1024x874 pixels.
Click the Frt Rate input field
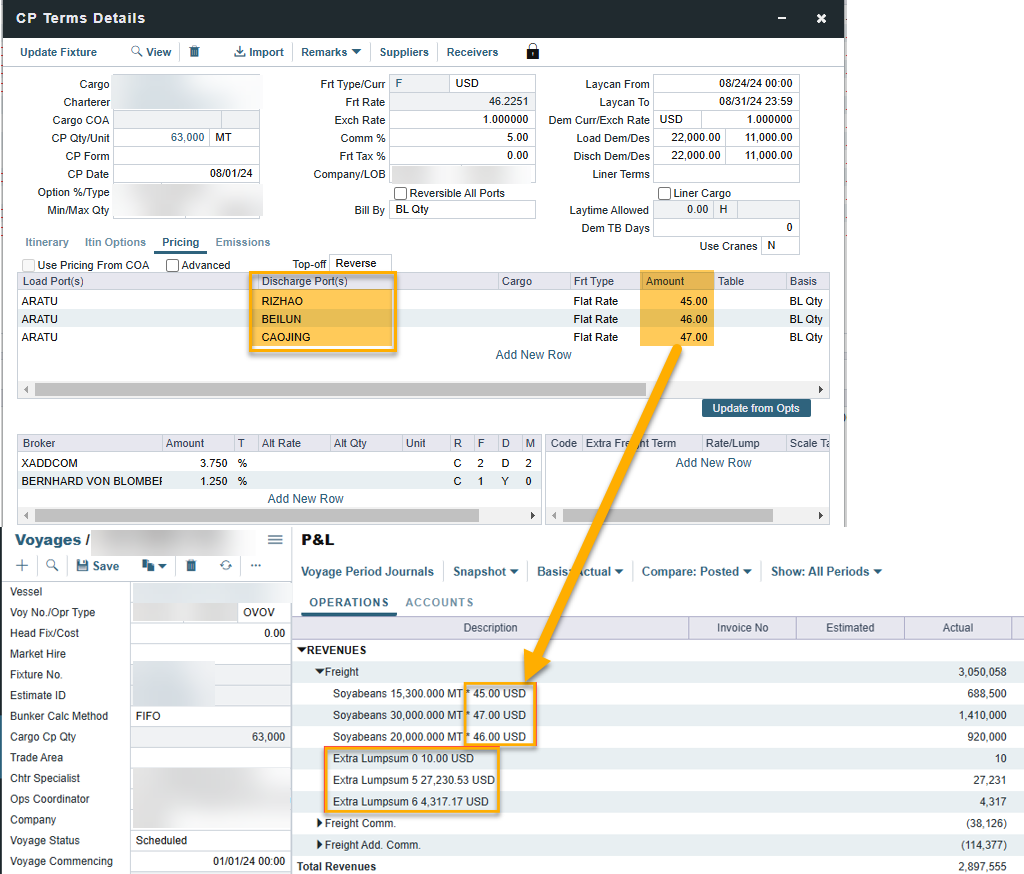click(461, 102)
